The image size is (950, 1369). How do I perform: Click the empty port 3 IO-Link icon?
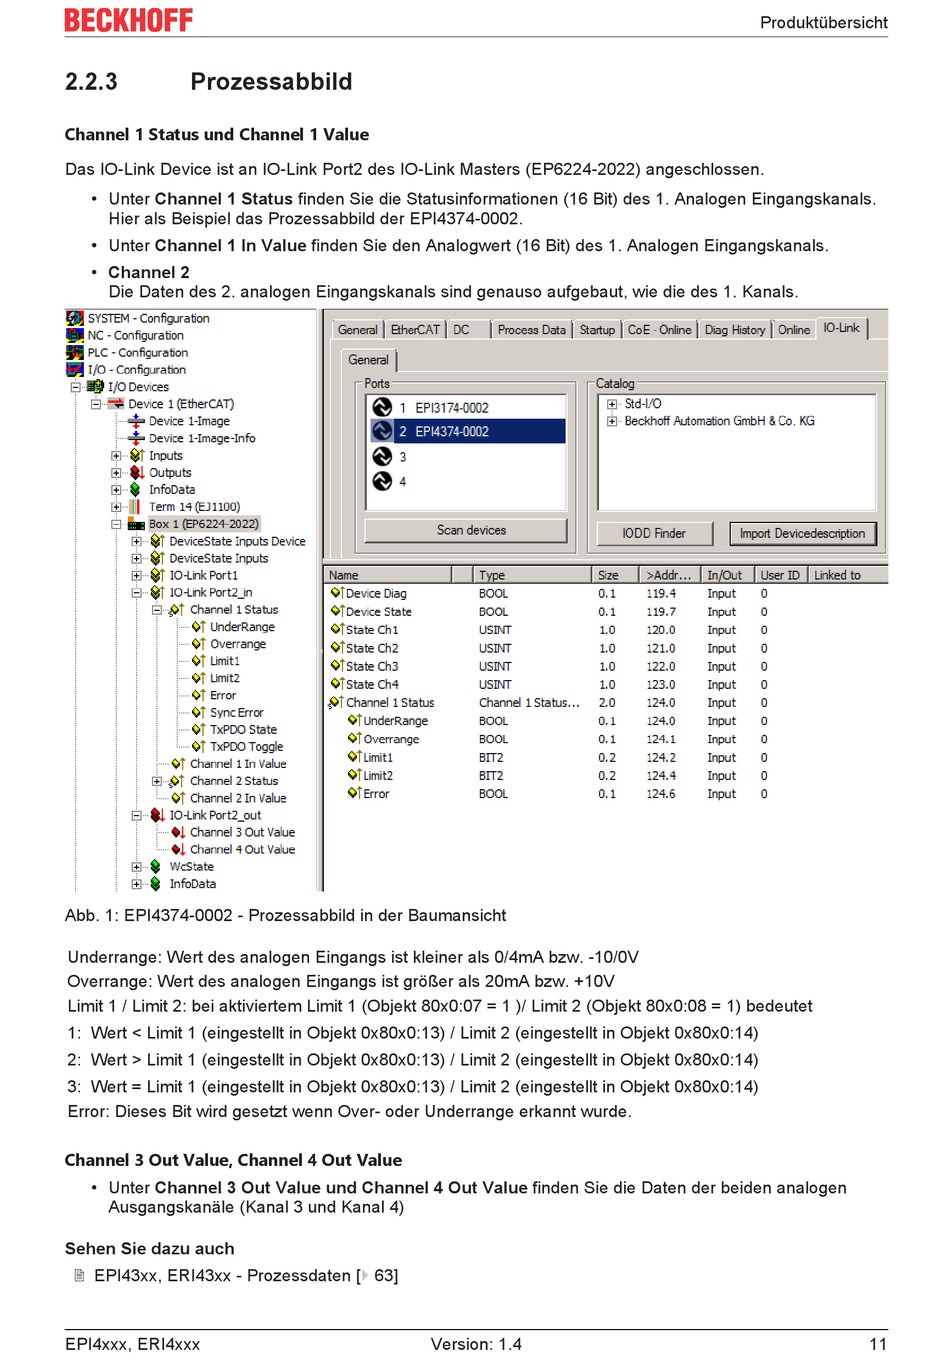382,456
